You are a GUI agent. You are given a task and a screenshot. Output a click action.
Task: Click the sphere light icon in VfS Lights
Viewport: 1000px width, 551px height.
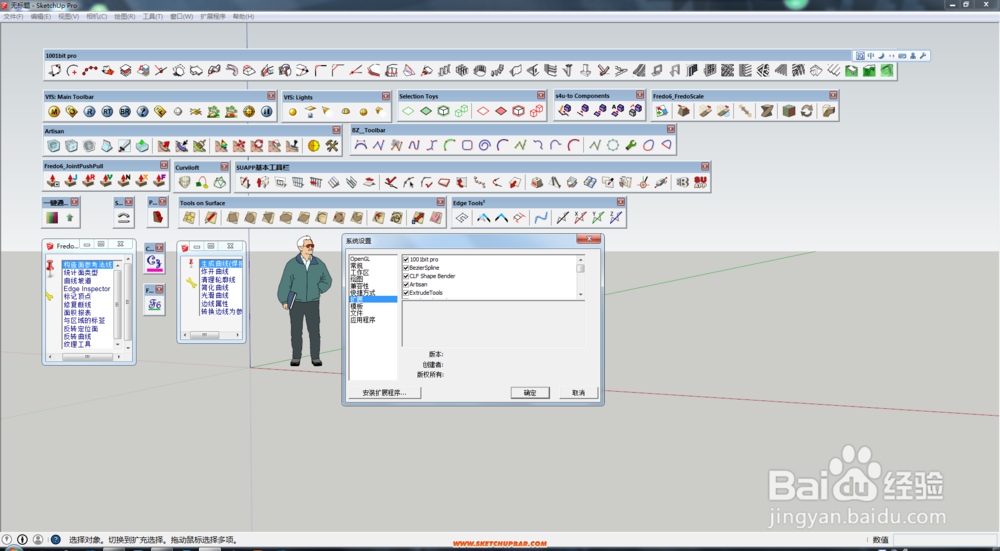pos(293,112)
